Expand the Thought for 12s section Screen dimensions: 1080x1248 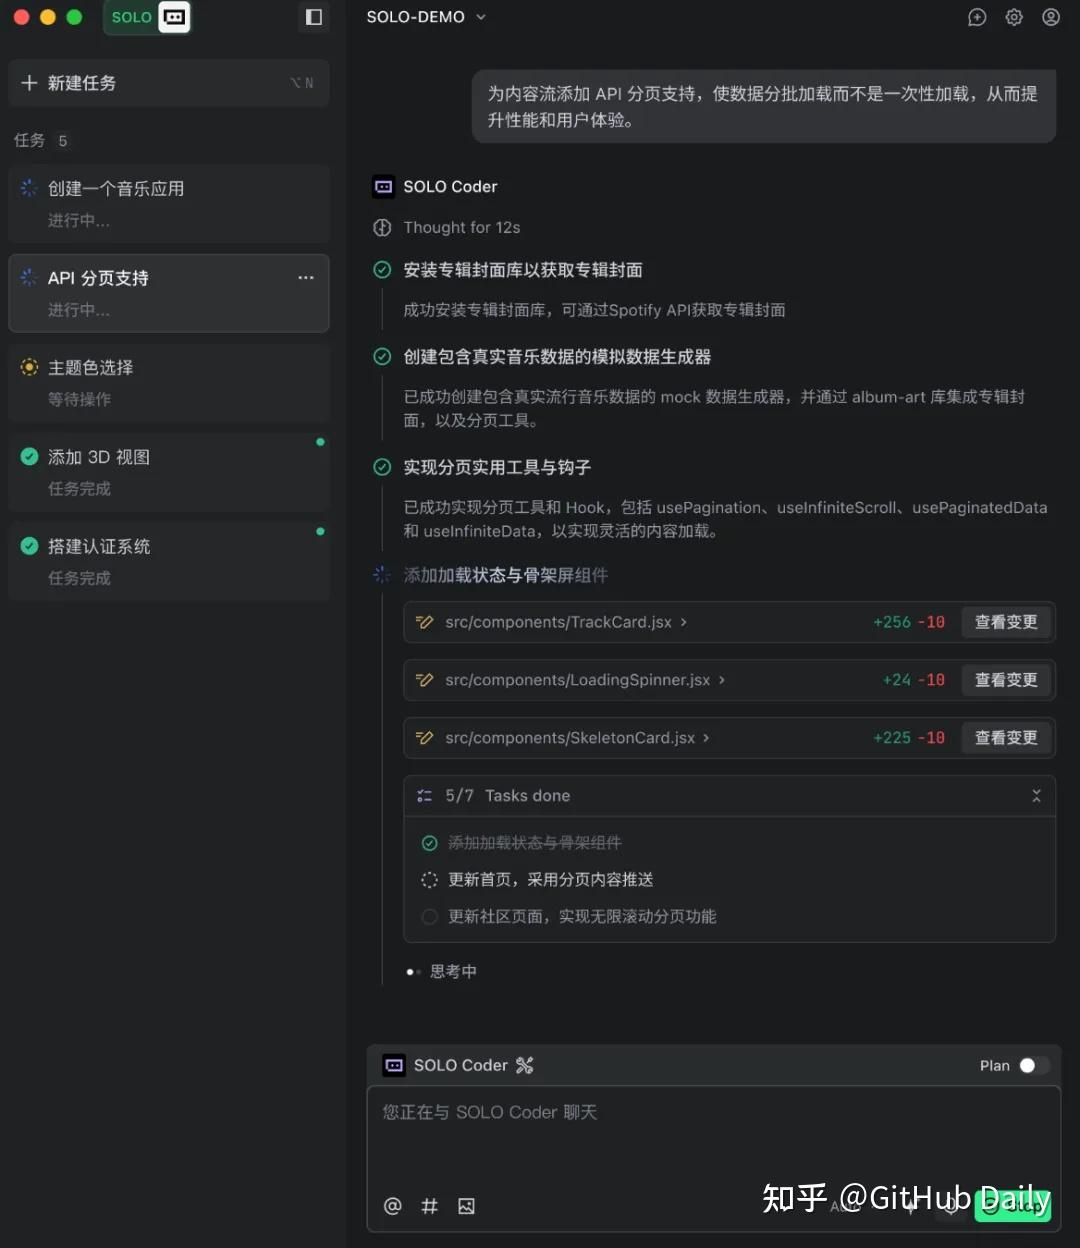point(461,228)
